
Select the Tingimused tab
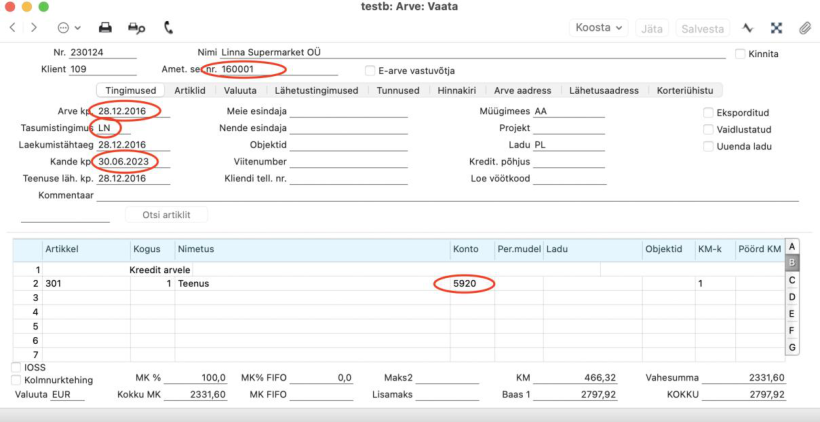pyautogui.click(x=131, y=90)
